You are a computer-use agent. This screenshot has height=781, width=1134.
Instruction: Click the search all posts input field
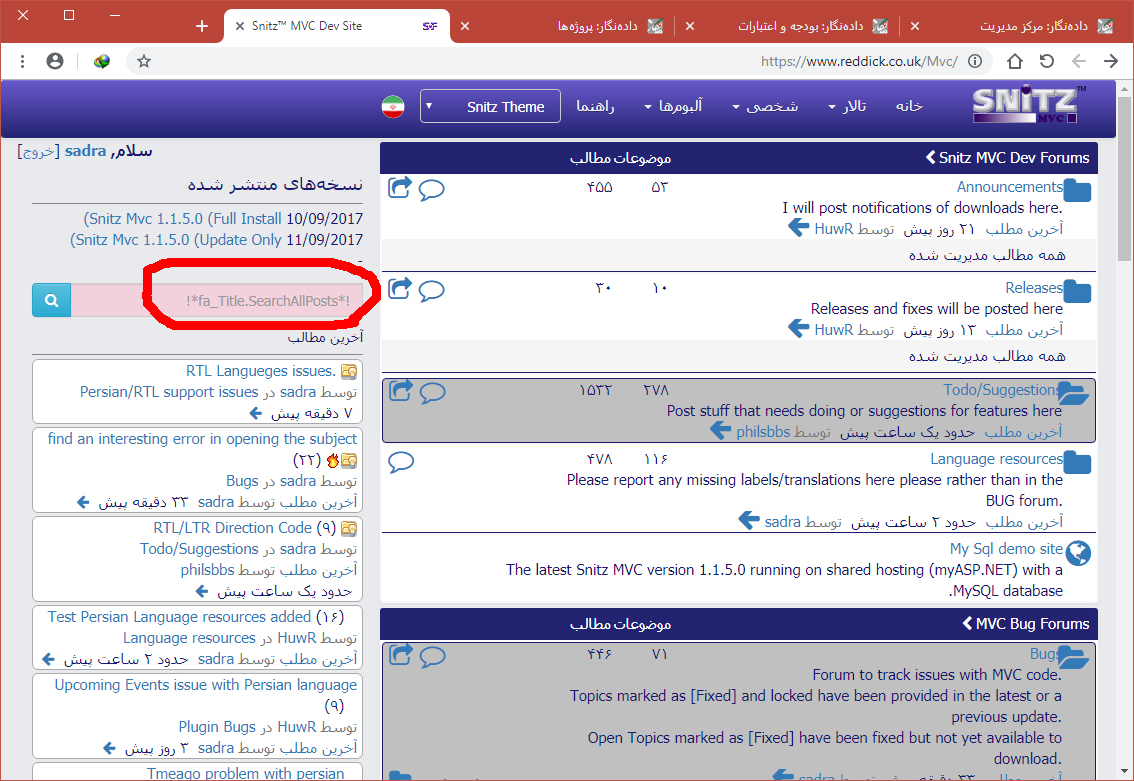tap(217, 300)
